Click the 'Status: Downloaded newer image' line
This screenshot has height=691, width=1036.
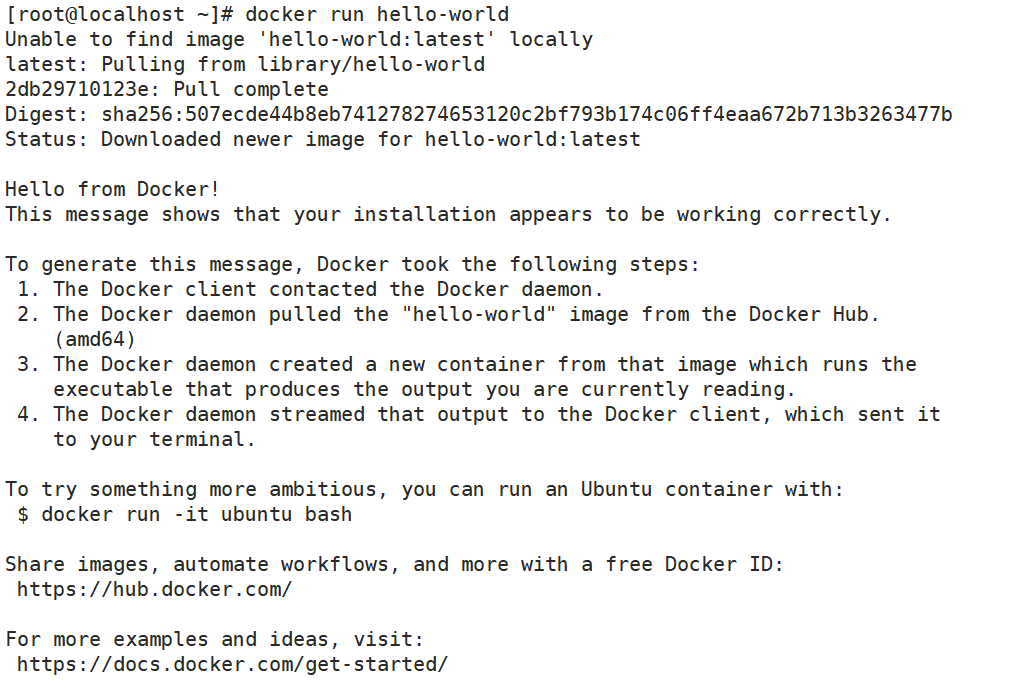click(322, 139)
